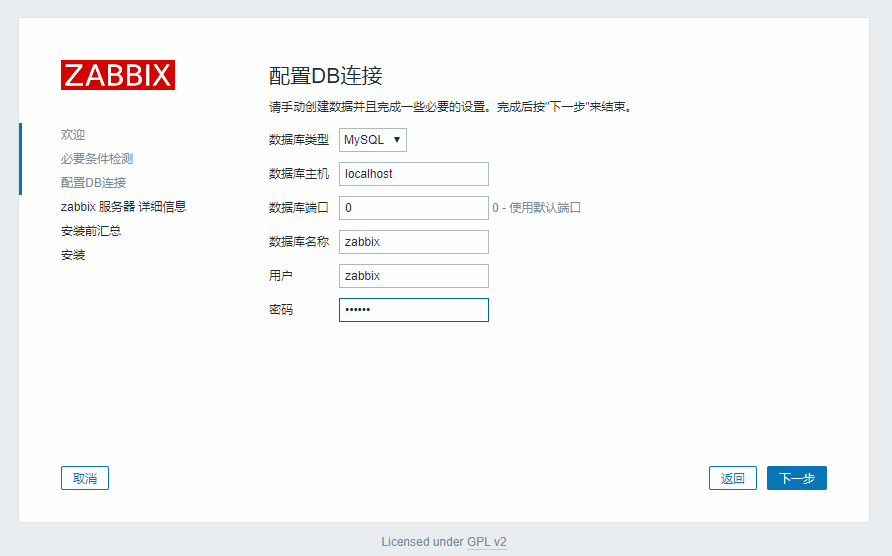
Task: Click the 取消 button
Action: coord(85,478)
